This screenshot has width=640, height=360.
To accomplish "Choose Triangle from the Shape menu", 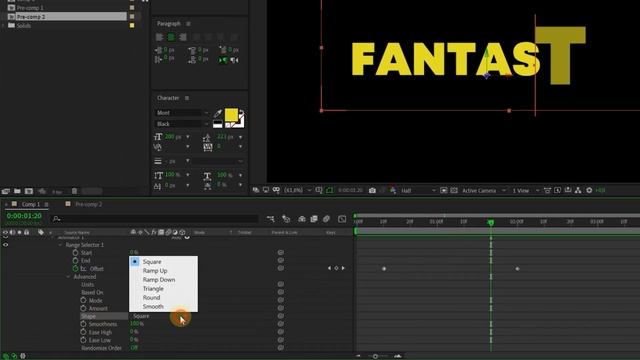I will (x=163, y=289).
